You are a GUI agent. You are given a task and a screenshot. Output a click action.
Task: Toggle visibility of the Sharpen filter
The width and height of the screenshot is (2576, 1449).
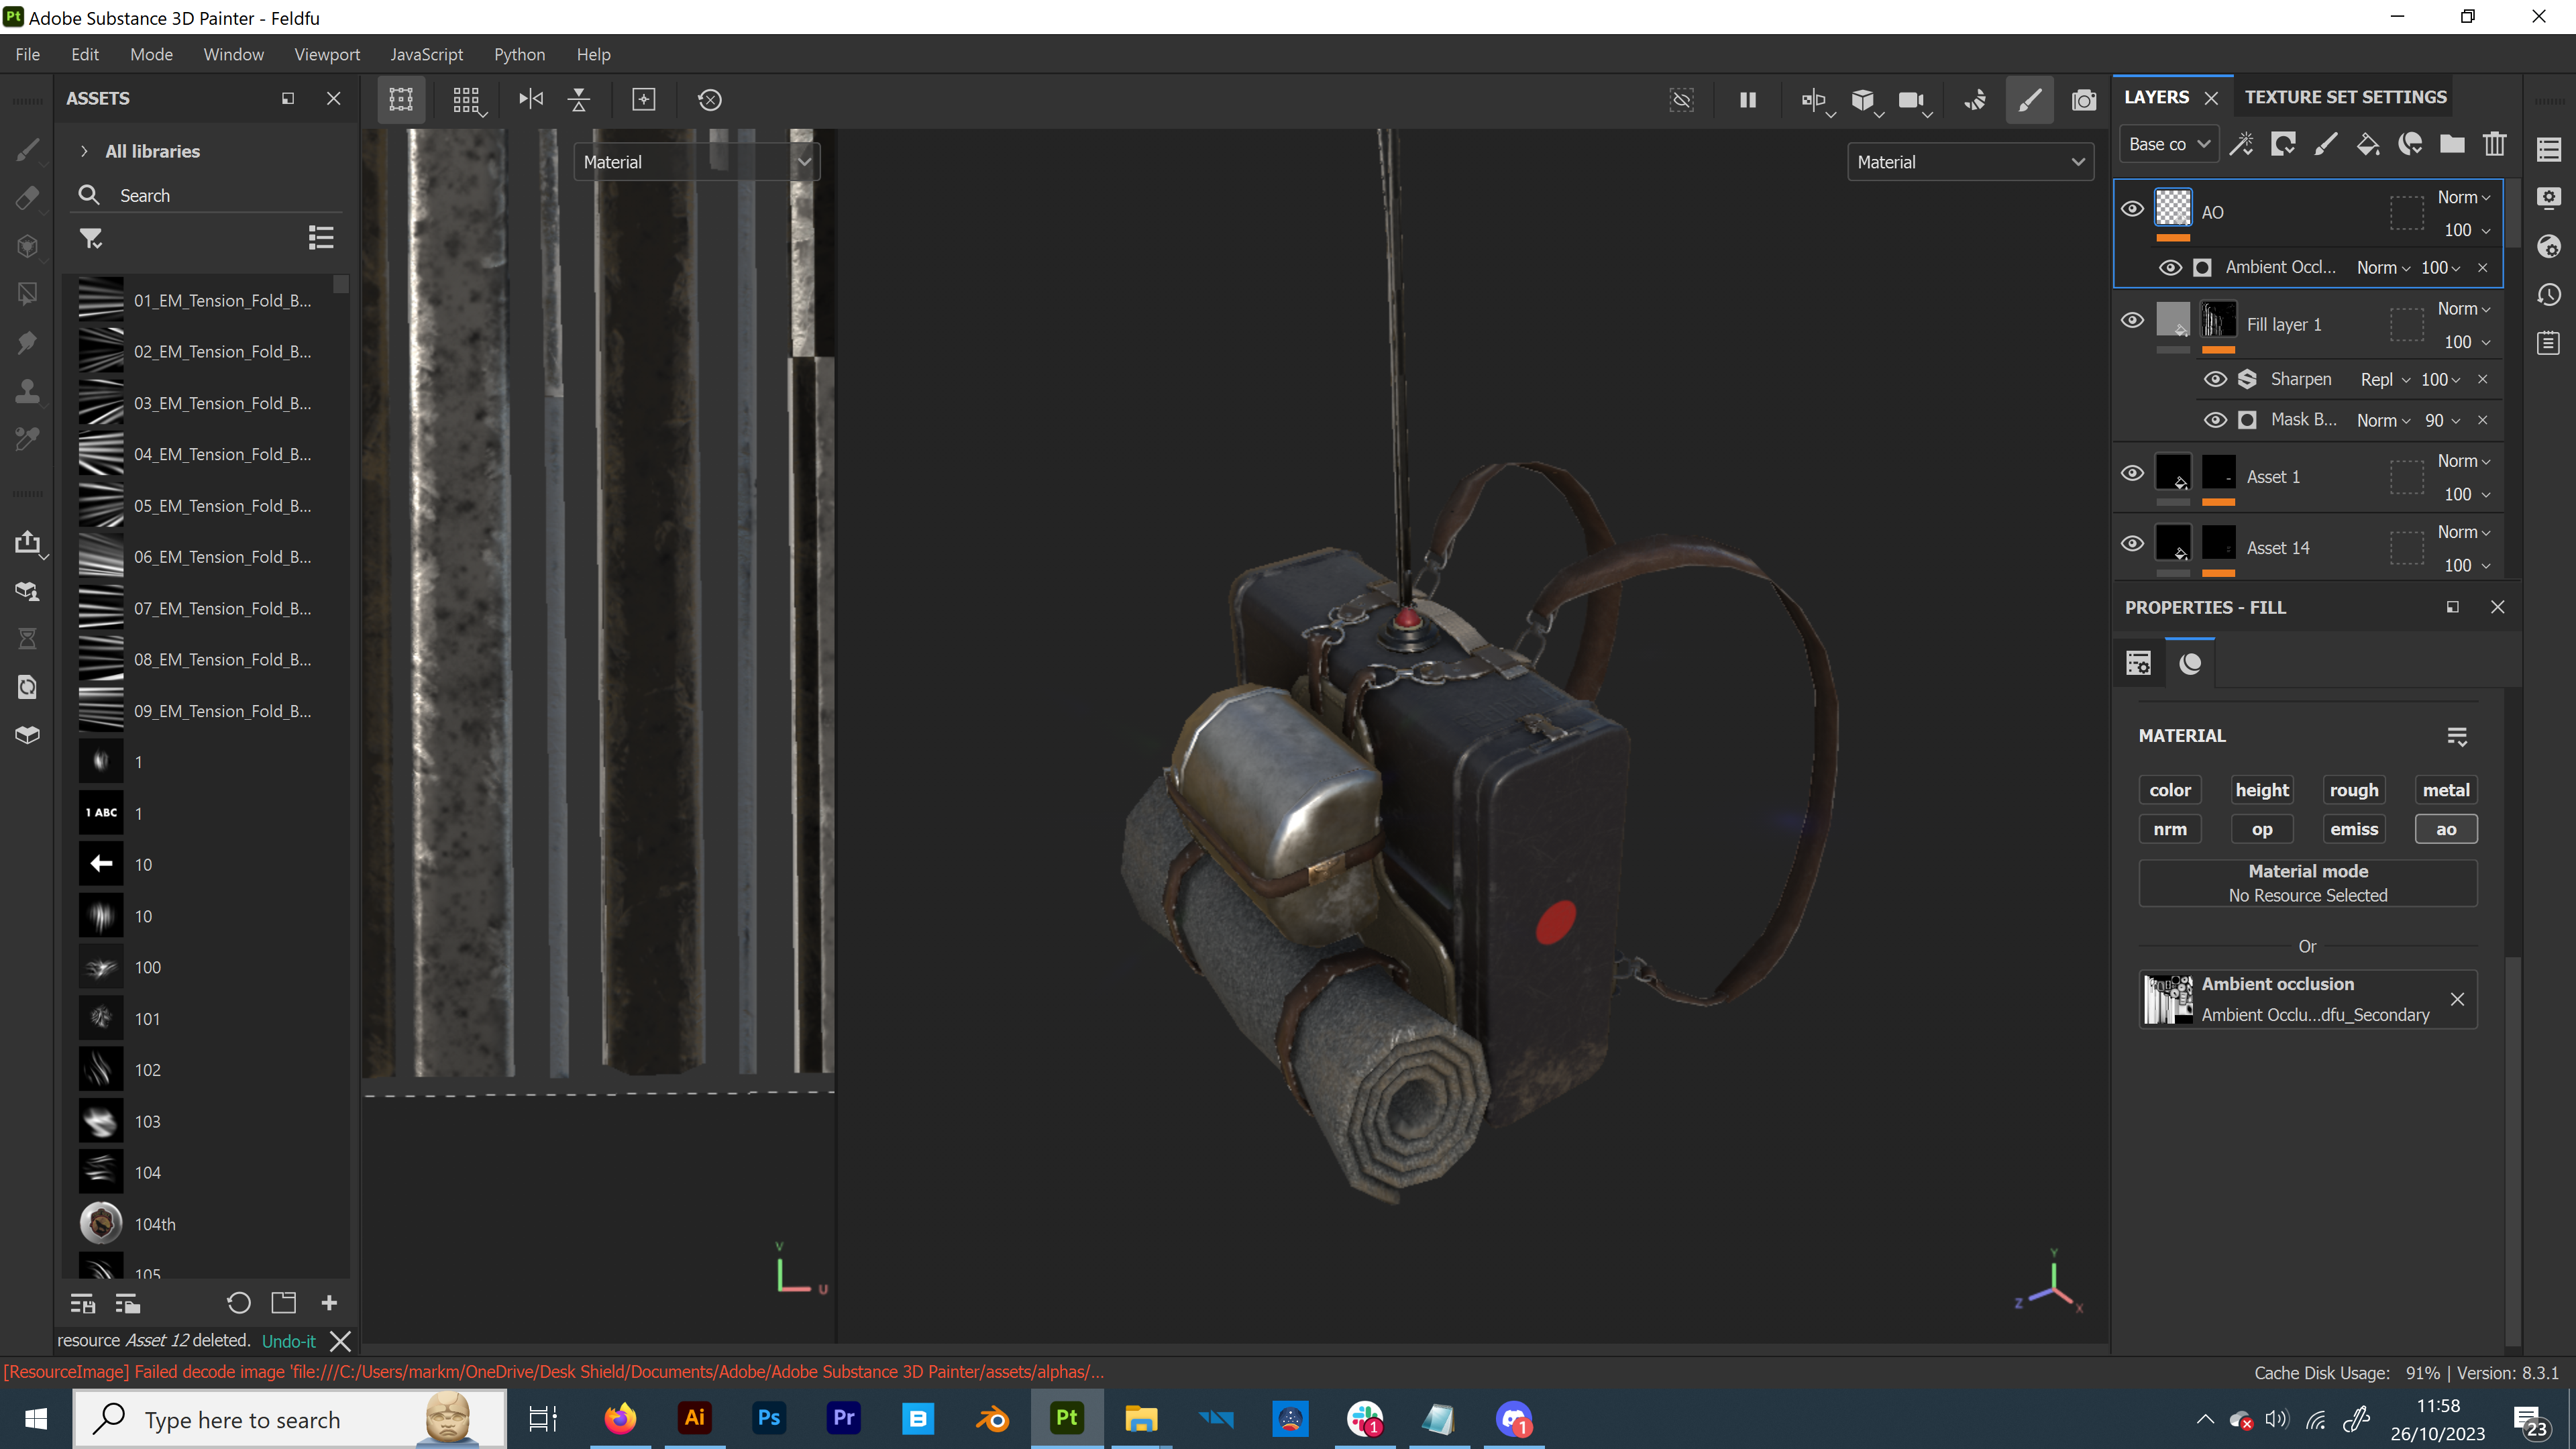click(2215, 379)
